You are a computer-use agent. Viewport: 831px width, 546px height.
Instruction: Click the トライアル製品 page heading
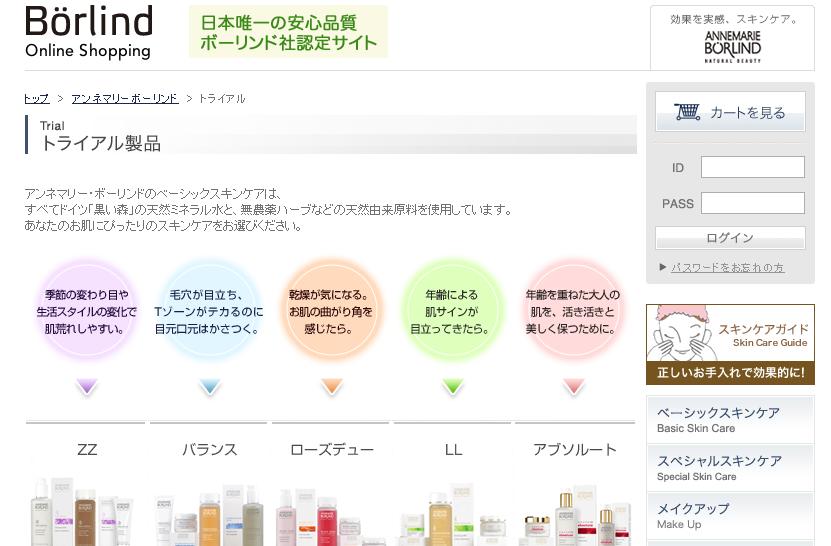point(101,143)
